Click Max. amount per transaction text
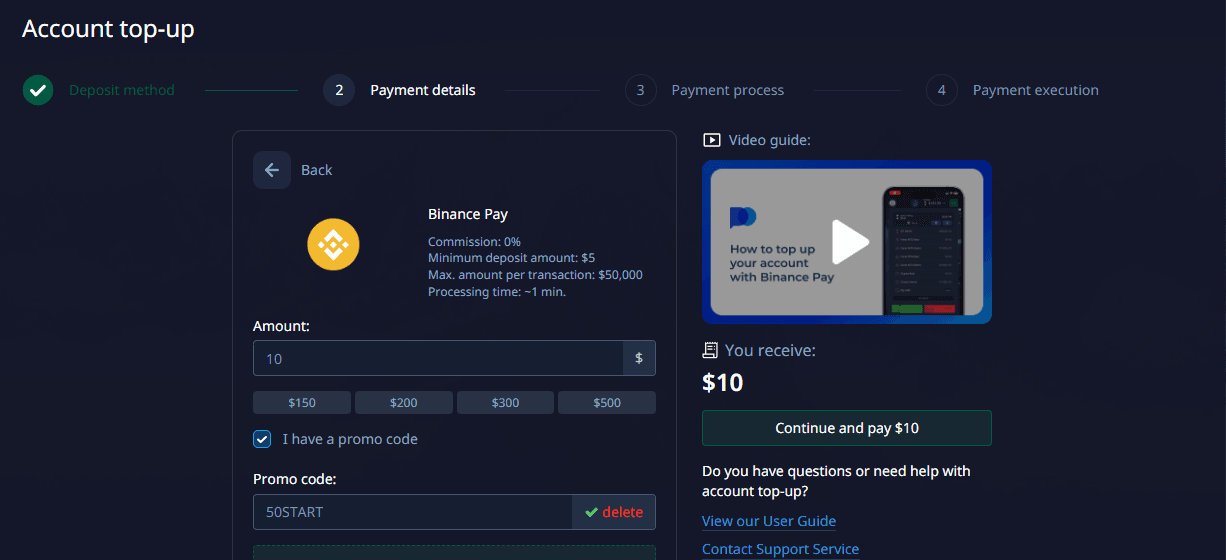The image size is (1226, 560). [x=535, y=275]
